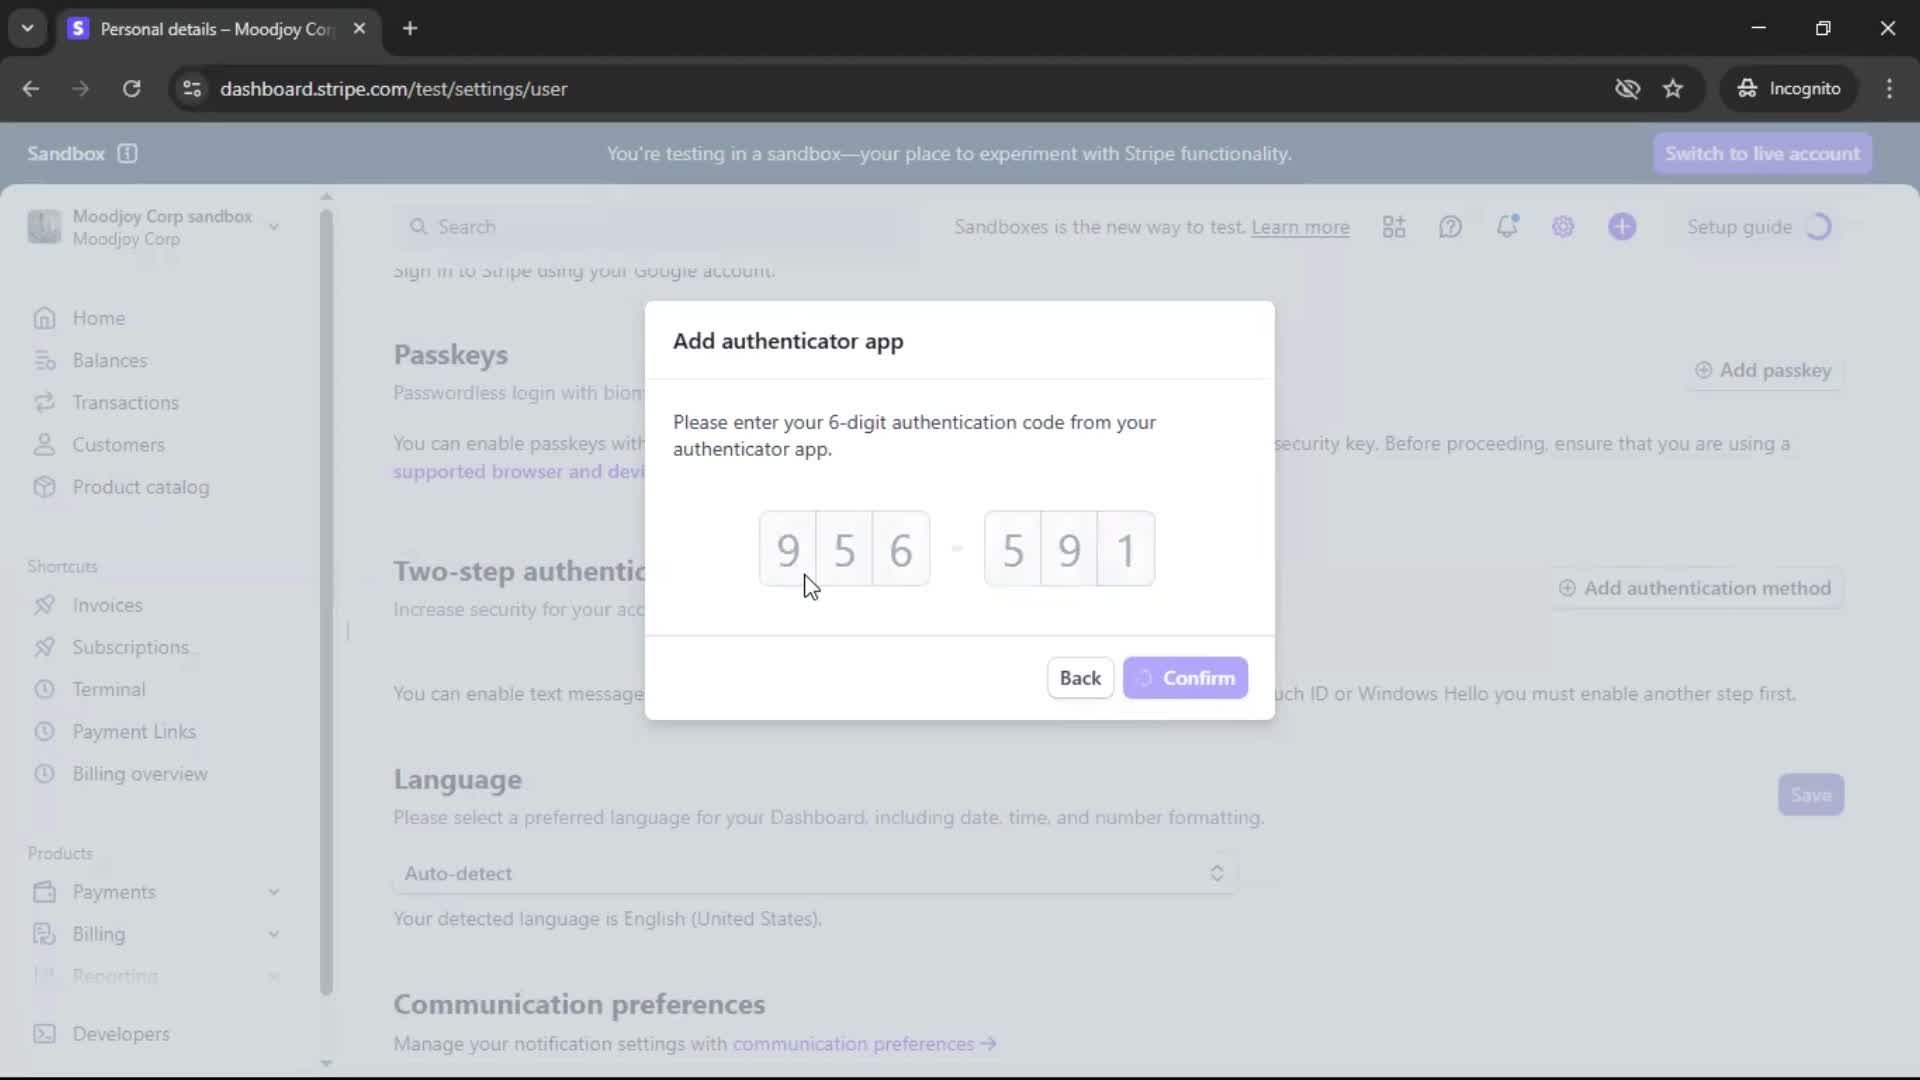Click the Confirm button
This screenshot has height=1080, width=1920.
pos(1185,678)
